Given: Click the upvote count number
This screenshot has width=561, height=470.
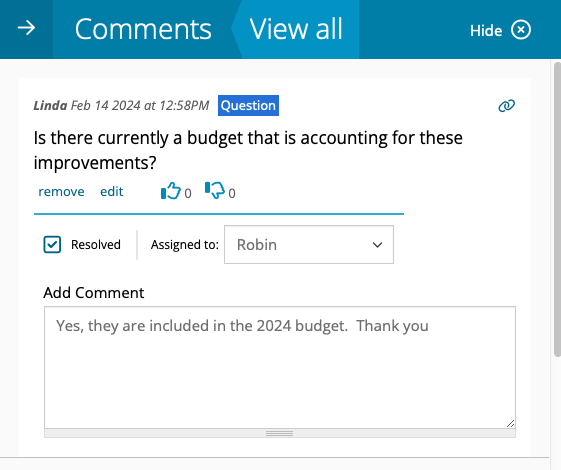Looking at the screenshot, I should click(188, 194).
